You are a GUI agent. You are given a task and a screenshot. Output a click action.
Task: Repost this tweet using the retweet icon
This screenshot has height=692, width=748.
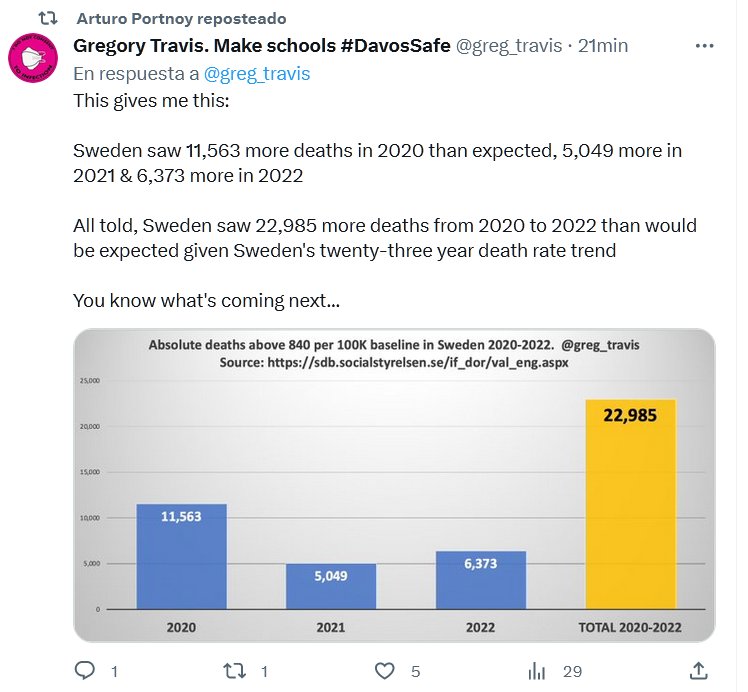pyautogui.click(x=235, y=671)
